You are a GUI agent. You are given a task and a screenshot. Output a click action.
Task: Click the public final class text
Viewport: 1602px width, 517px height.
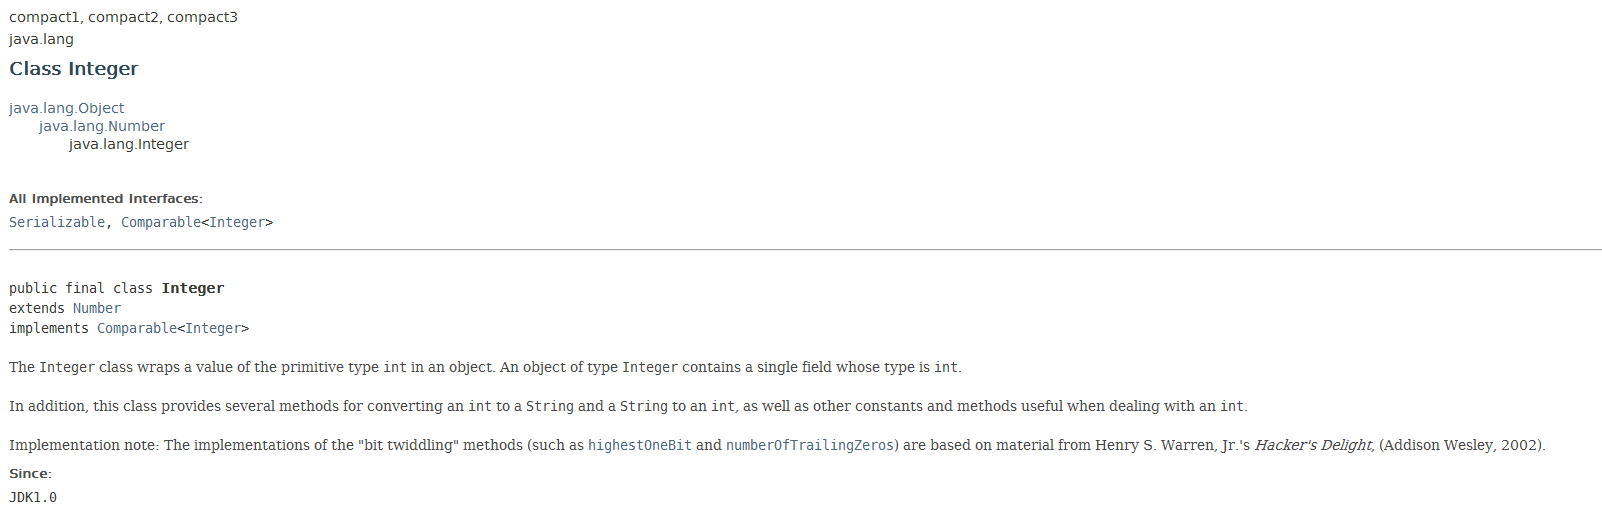pos(81,288)
